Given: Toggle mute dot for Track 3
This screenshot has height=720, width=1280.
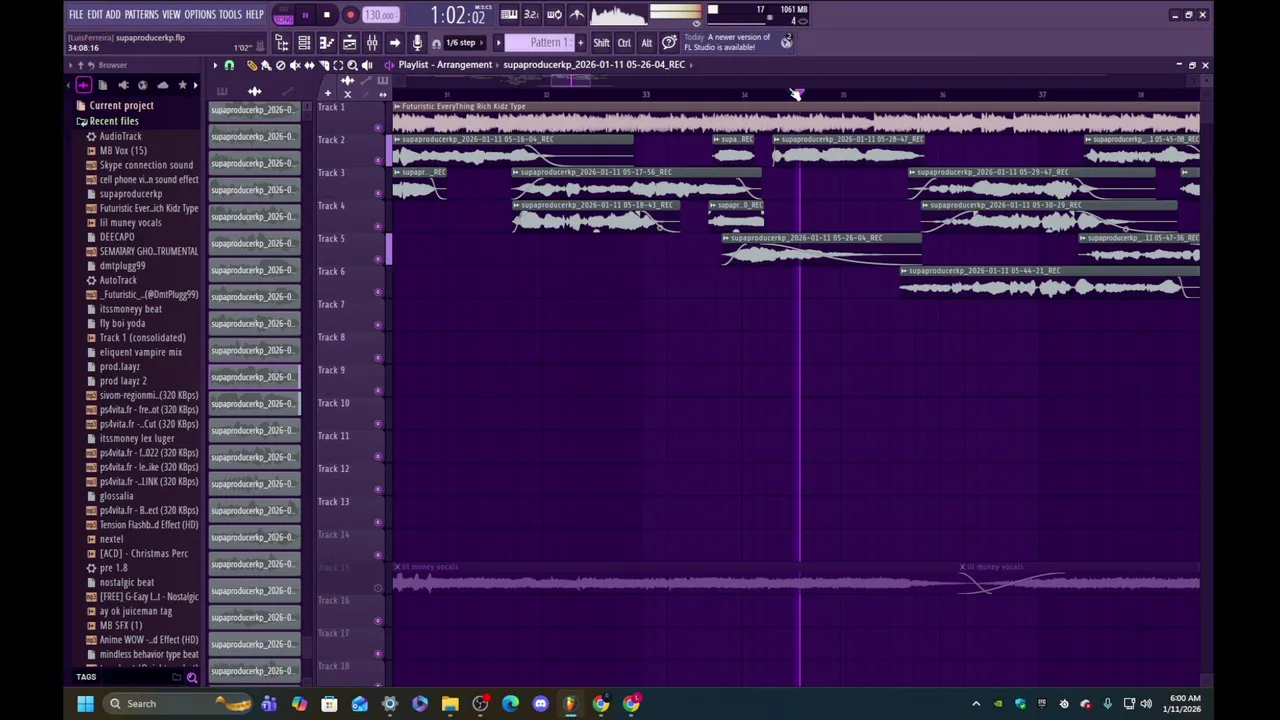Looking at the screenshot, I should click(x=378, y=194).
